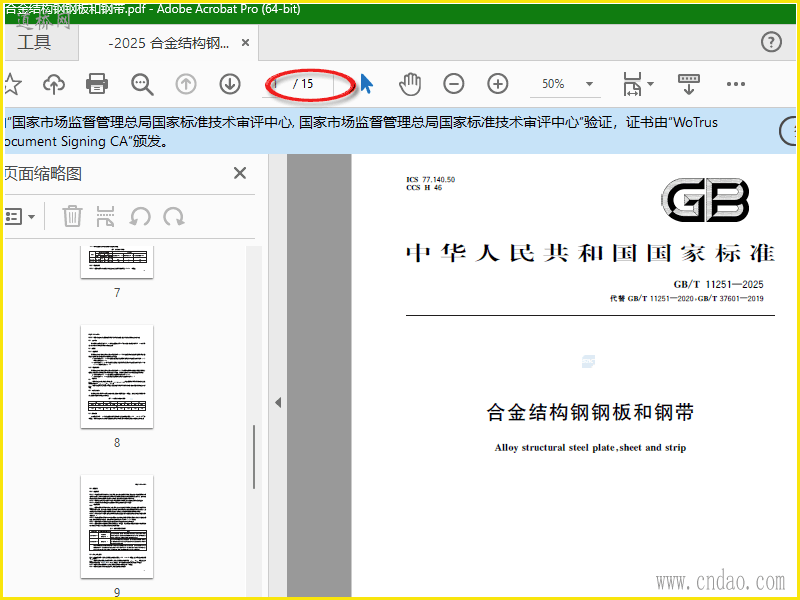Click the 页面缩略图 panel title
Viewport: 800px width, 600px height.
(x=43, y=174)
